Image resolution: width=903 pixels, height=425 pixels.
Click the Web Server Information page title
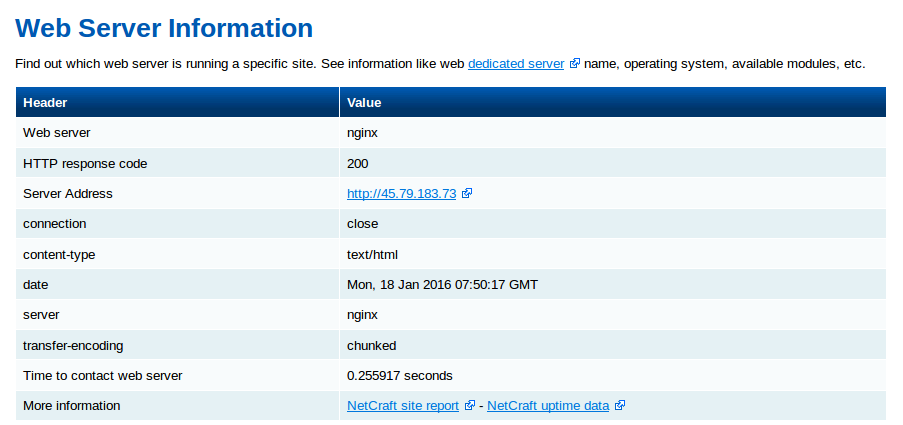[165, 28]
